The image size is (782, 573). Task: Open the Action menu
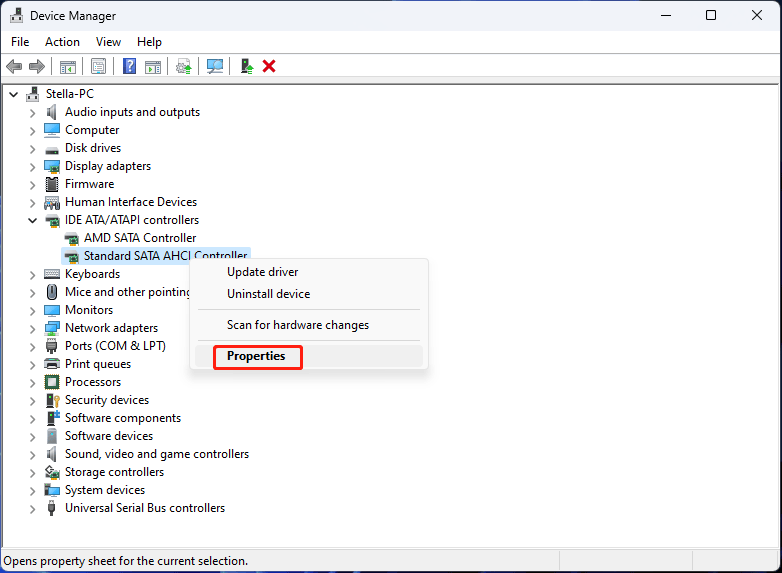62,42
